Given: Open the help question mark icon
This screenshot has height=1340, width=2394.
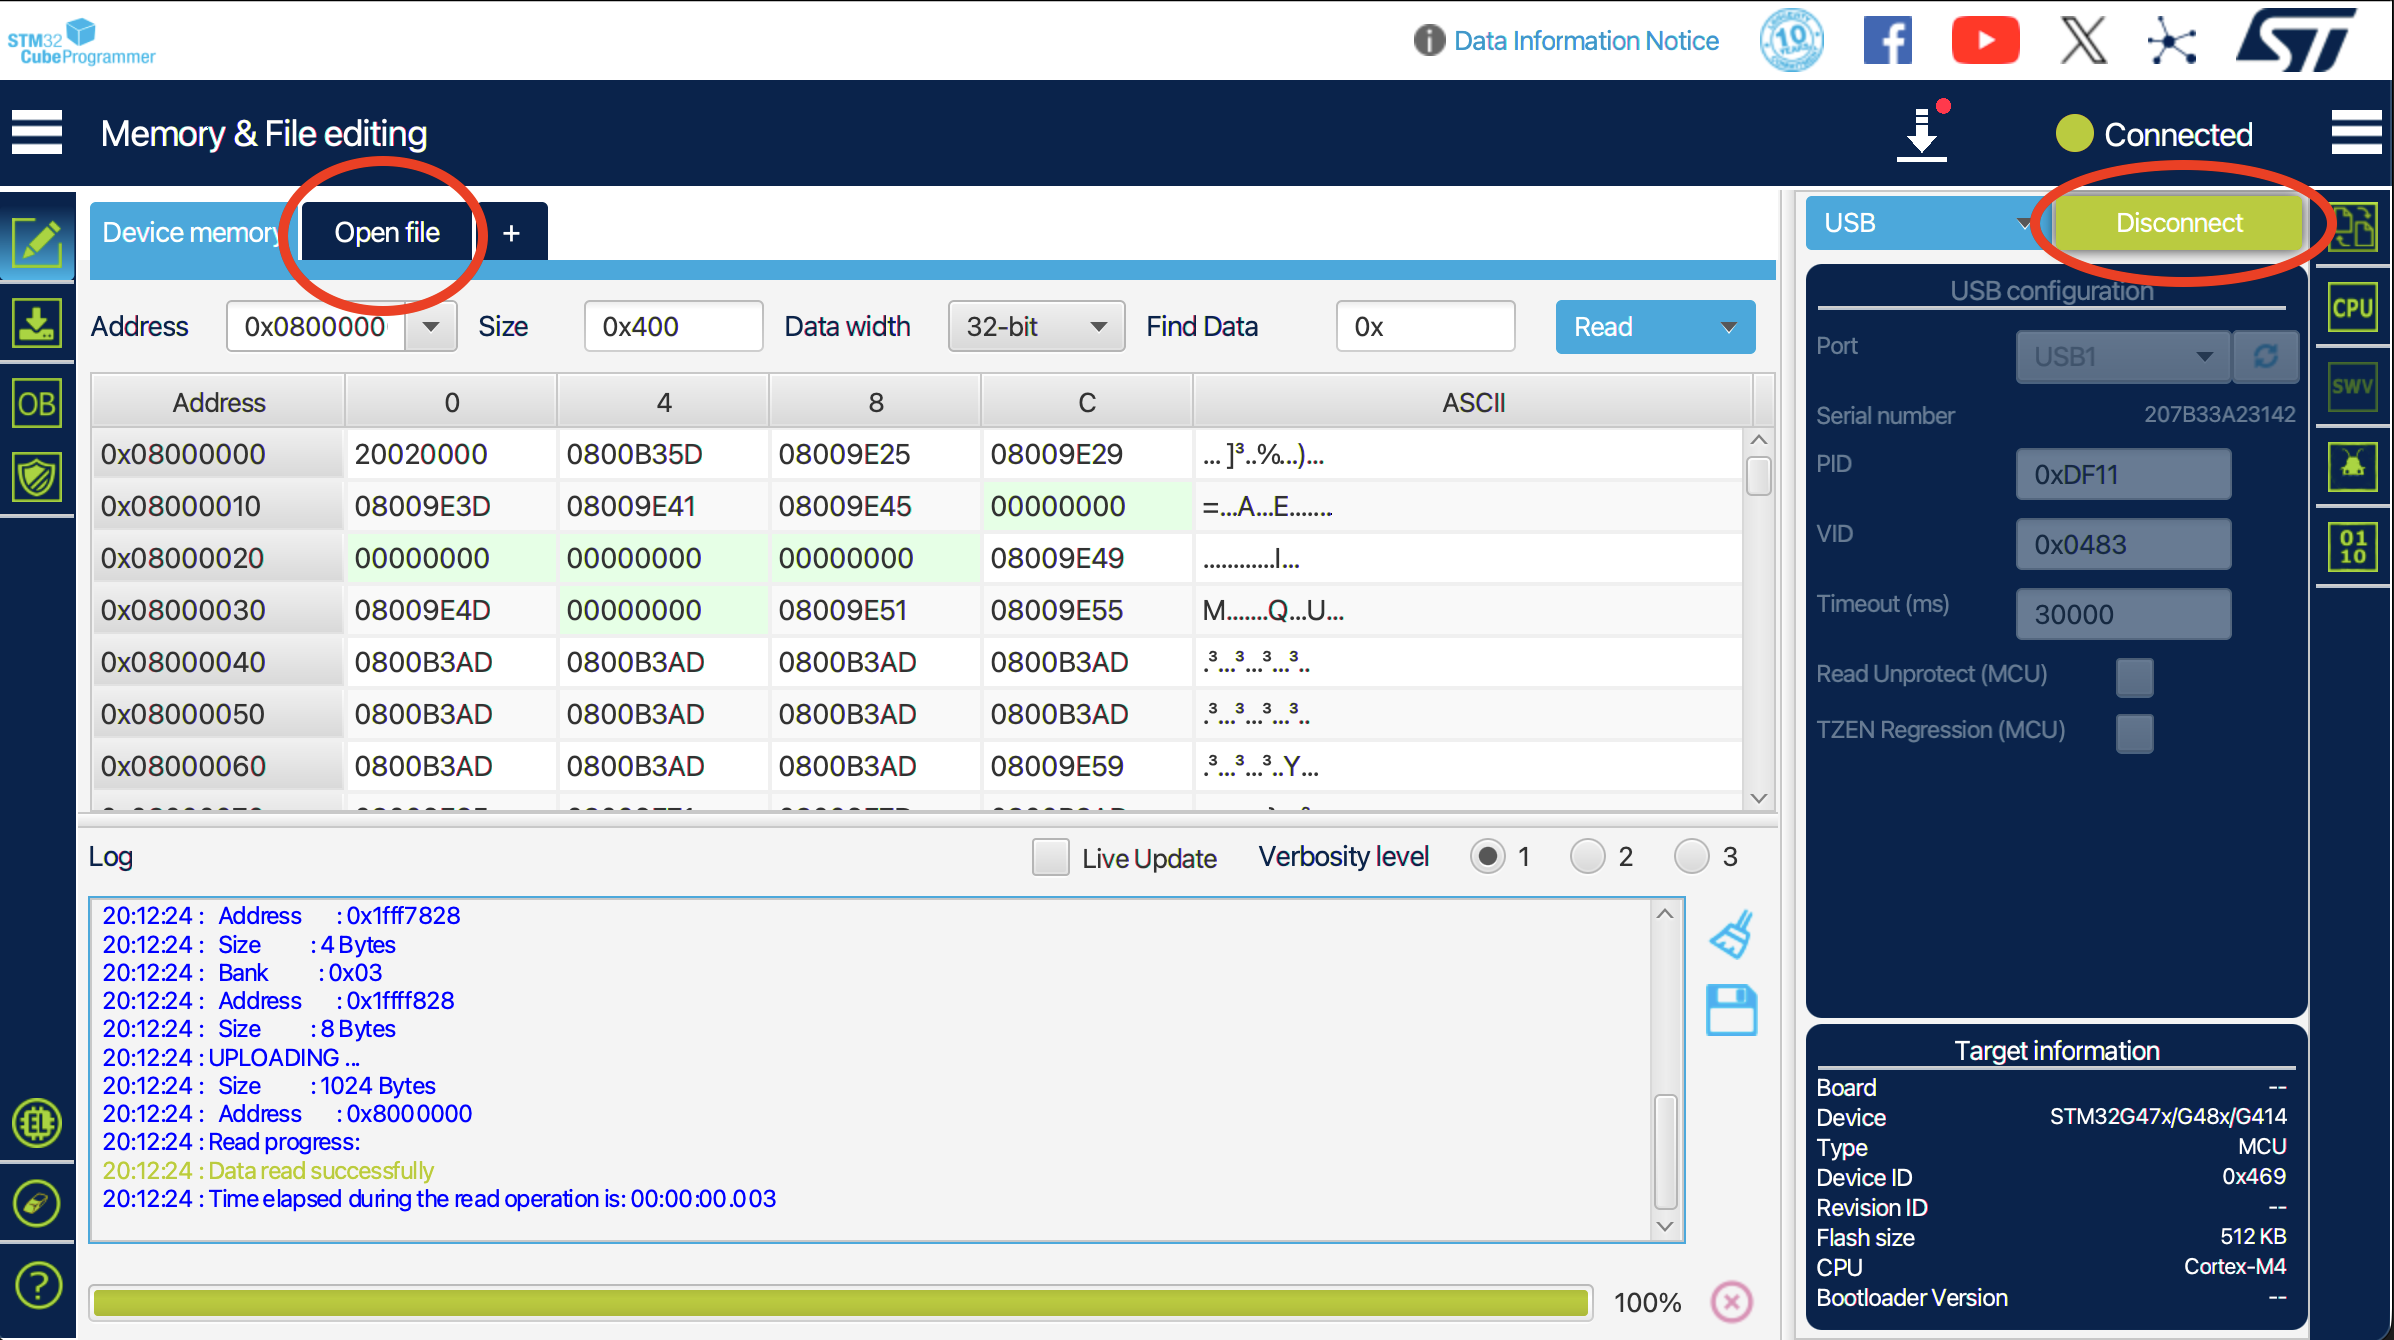Looking at the screenshot, I should click(38, 1285).
